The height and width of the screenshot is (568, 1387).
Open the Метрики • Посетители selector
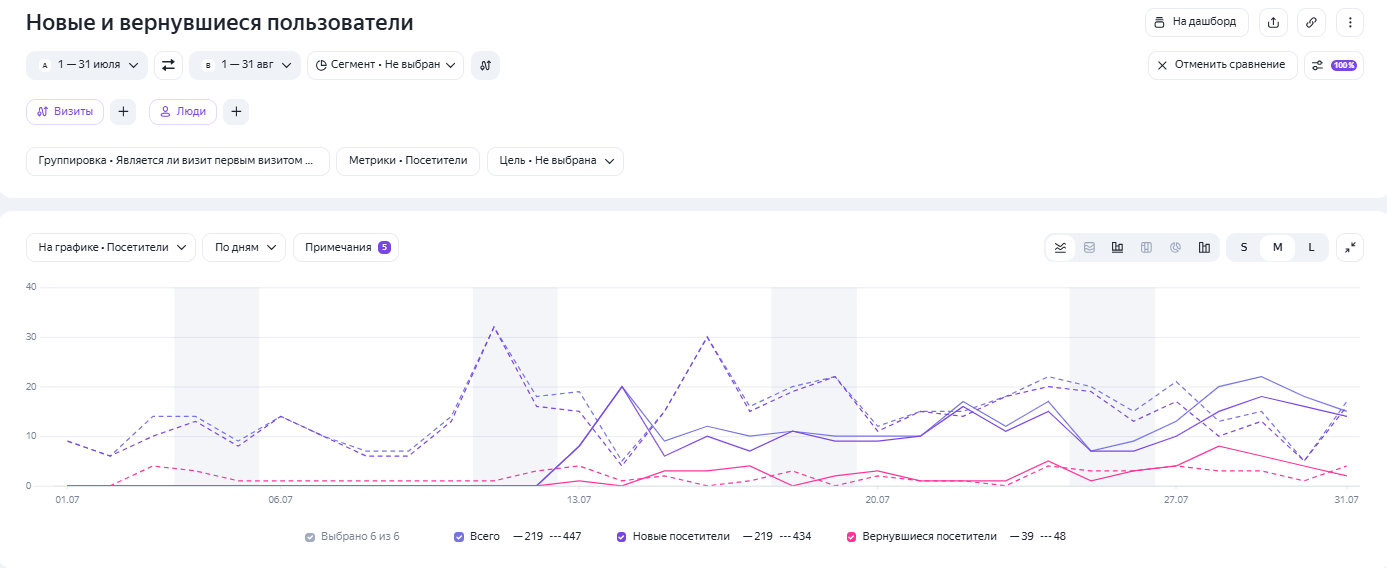(408, 161)
